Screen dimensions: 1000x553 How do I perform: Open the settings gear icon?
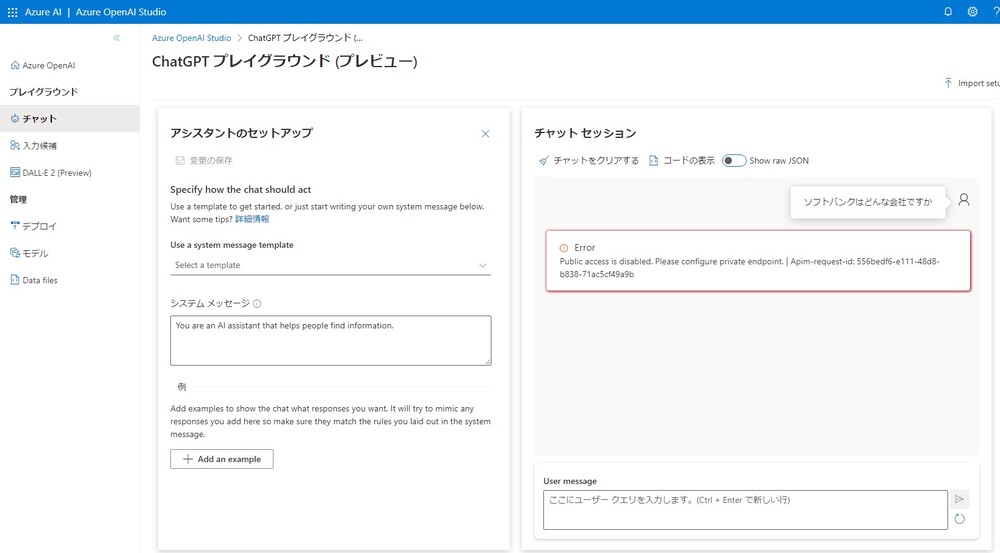(972, 12)
